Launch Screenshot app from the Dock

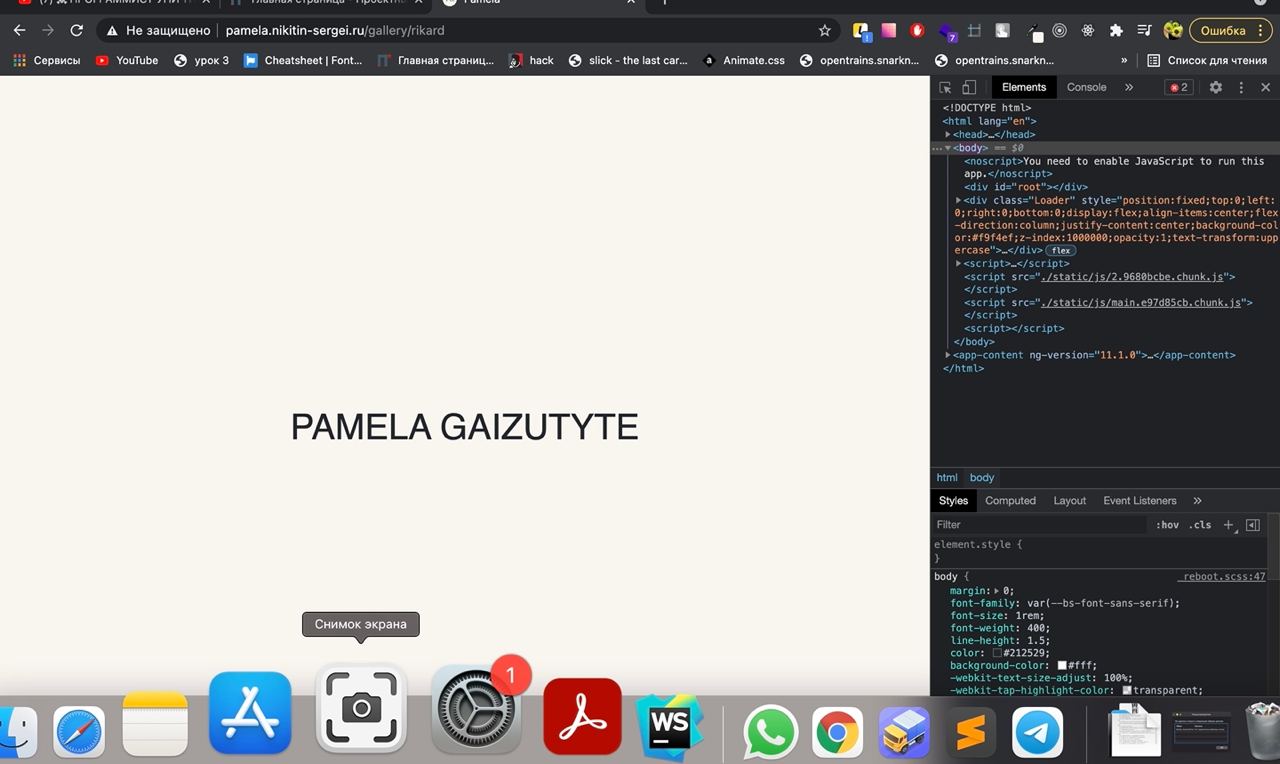(x=361, y=708)
